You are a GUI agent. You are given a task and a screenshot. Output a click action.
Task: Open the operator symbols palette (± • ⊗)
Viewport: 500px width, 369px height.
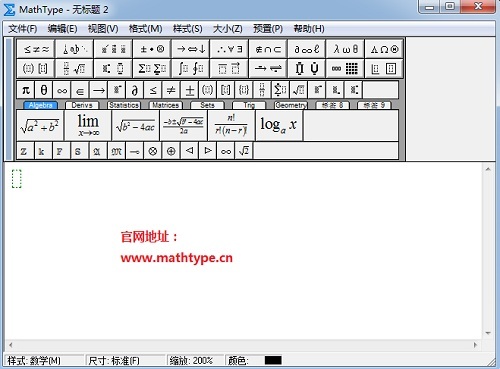pyautogui.click(x=152, y=49)
